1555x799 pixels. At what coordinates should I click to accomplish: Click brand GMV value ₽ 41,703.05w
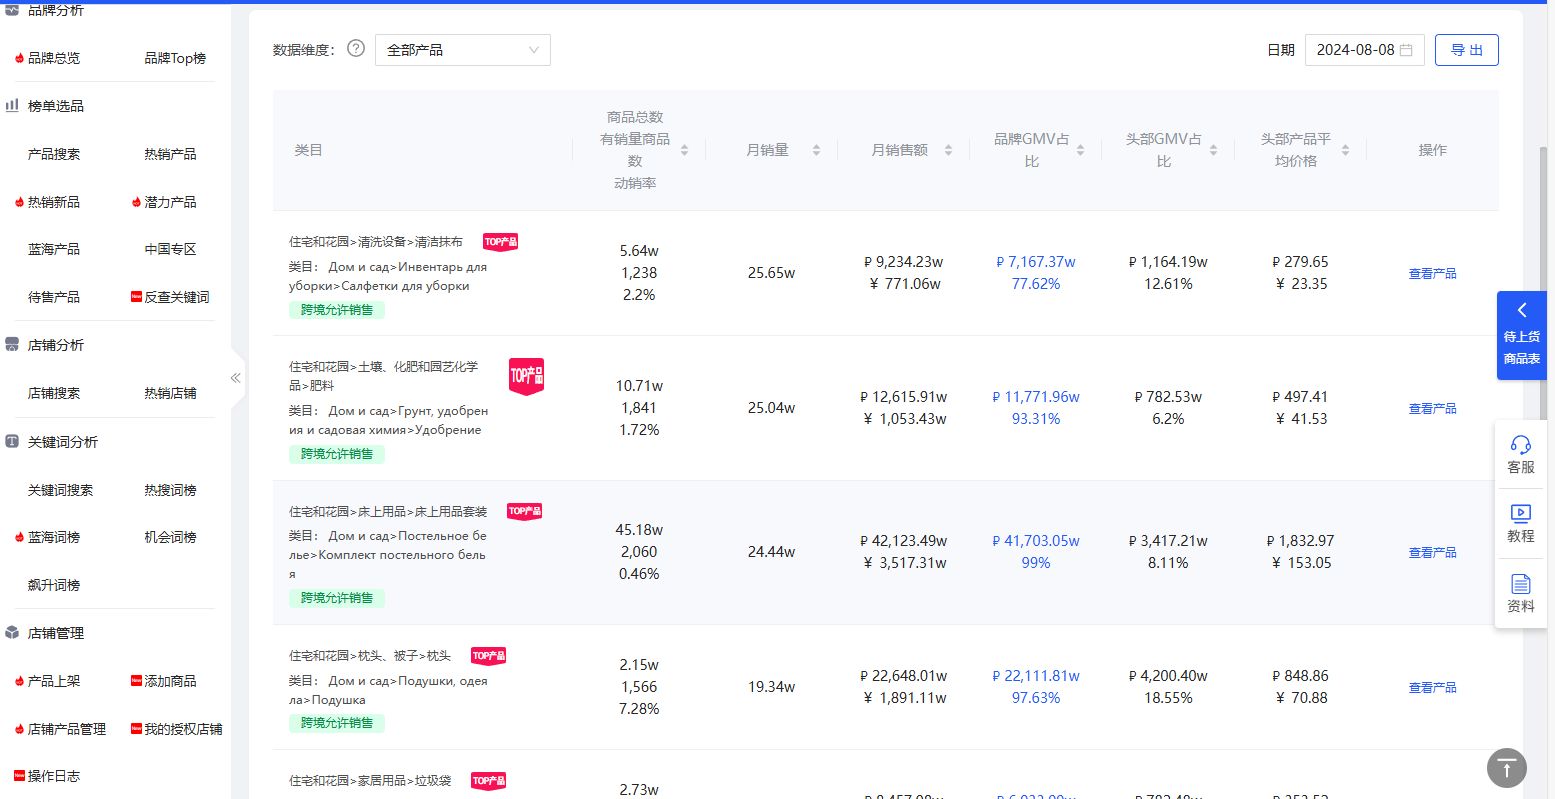coord(1036,541)
